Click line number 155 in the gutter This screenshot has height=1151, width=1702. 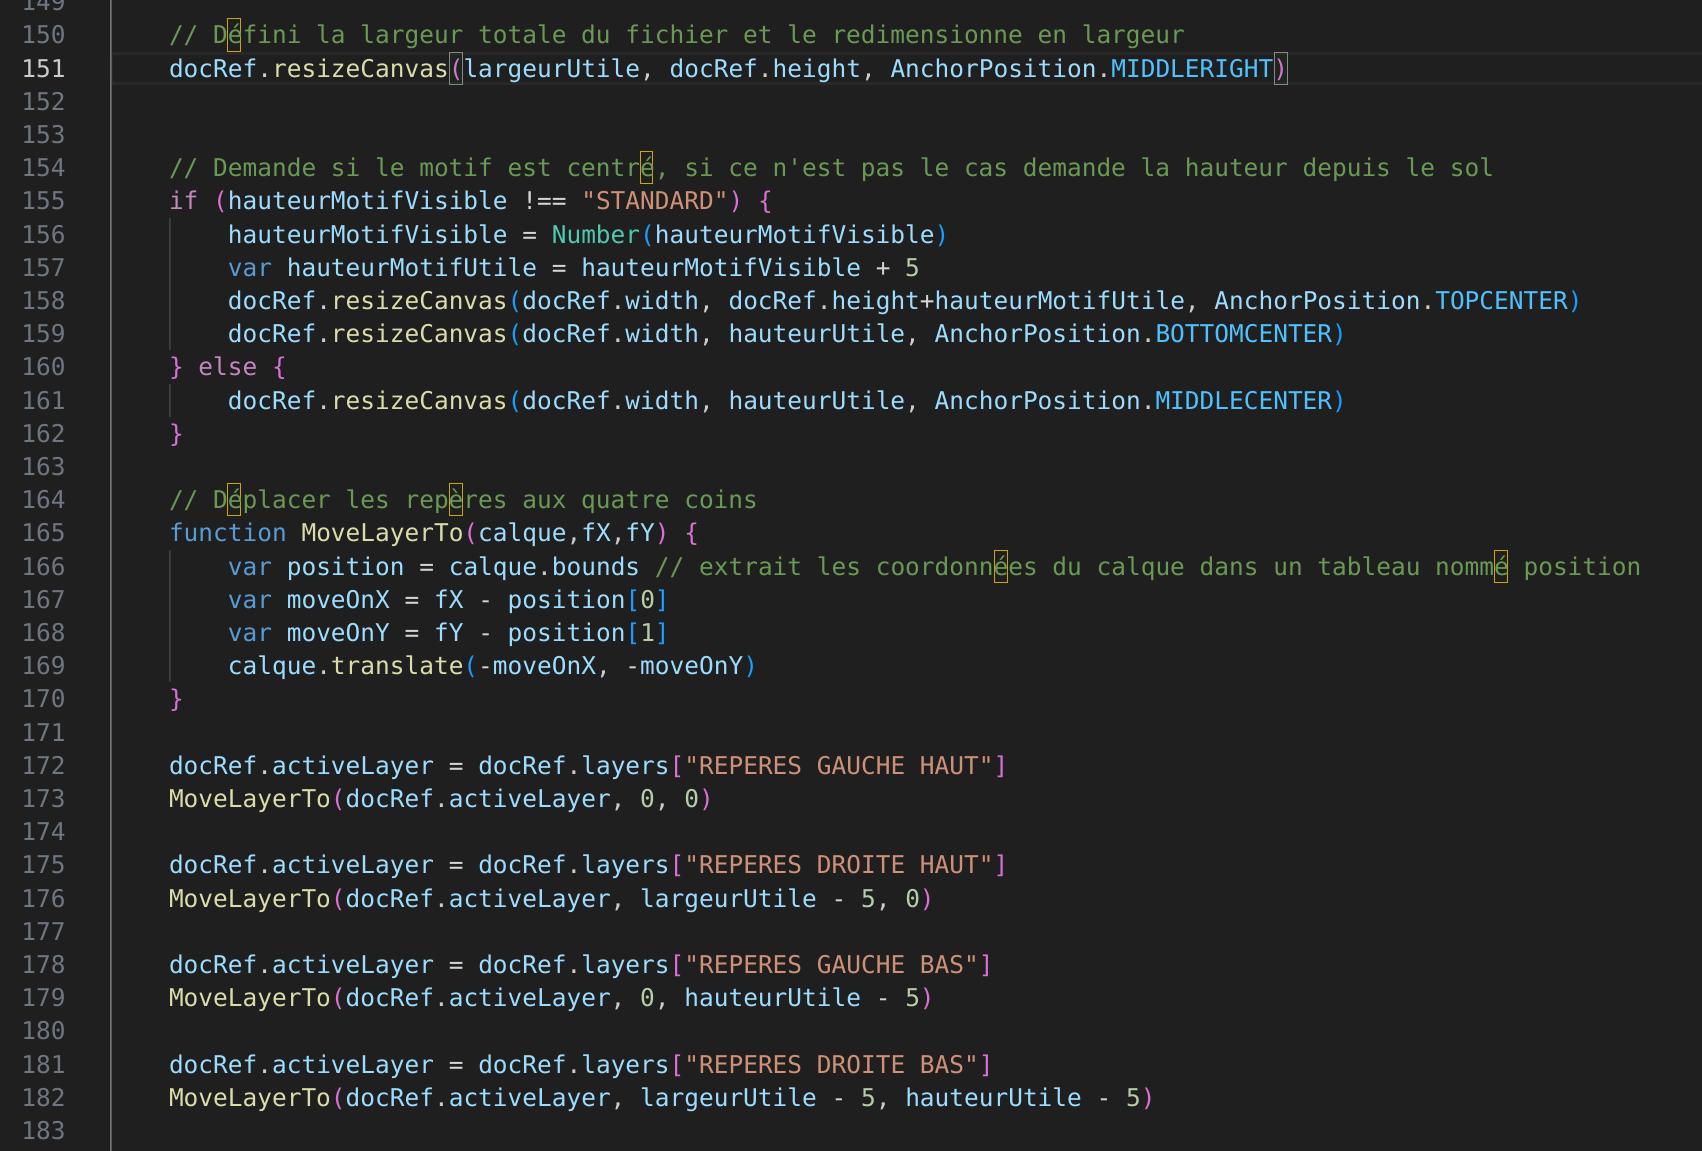click(43, 201)
